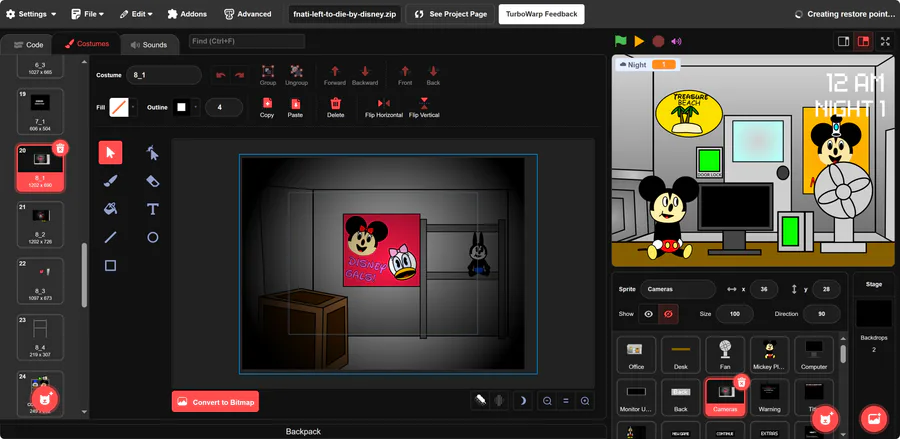The image size is (900, 439).
Task: Send selection to Back
Action: [x=433, y=75]
